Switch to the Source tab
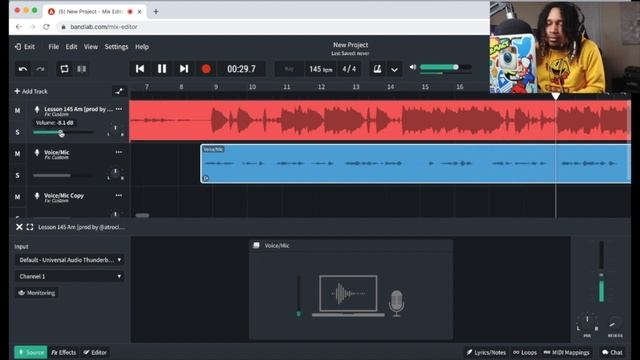Viewport: 640px width, 360px height. tap(31, 352)
